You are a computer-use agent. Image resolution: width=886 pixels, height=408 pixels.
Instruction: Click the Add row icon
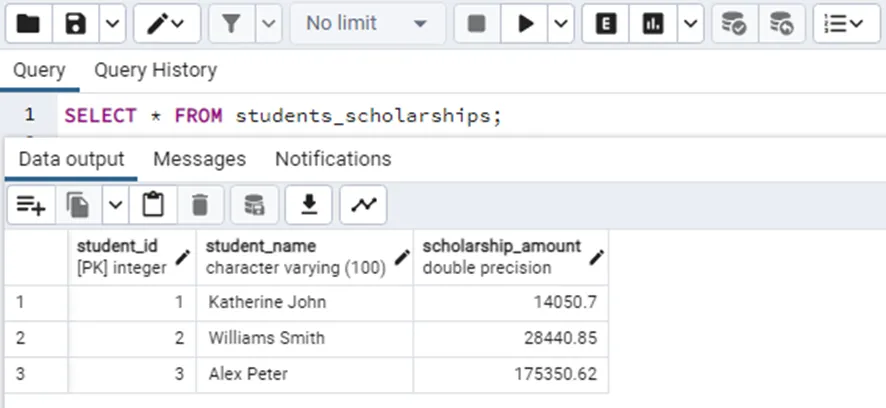[x=31, y=205]
